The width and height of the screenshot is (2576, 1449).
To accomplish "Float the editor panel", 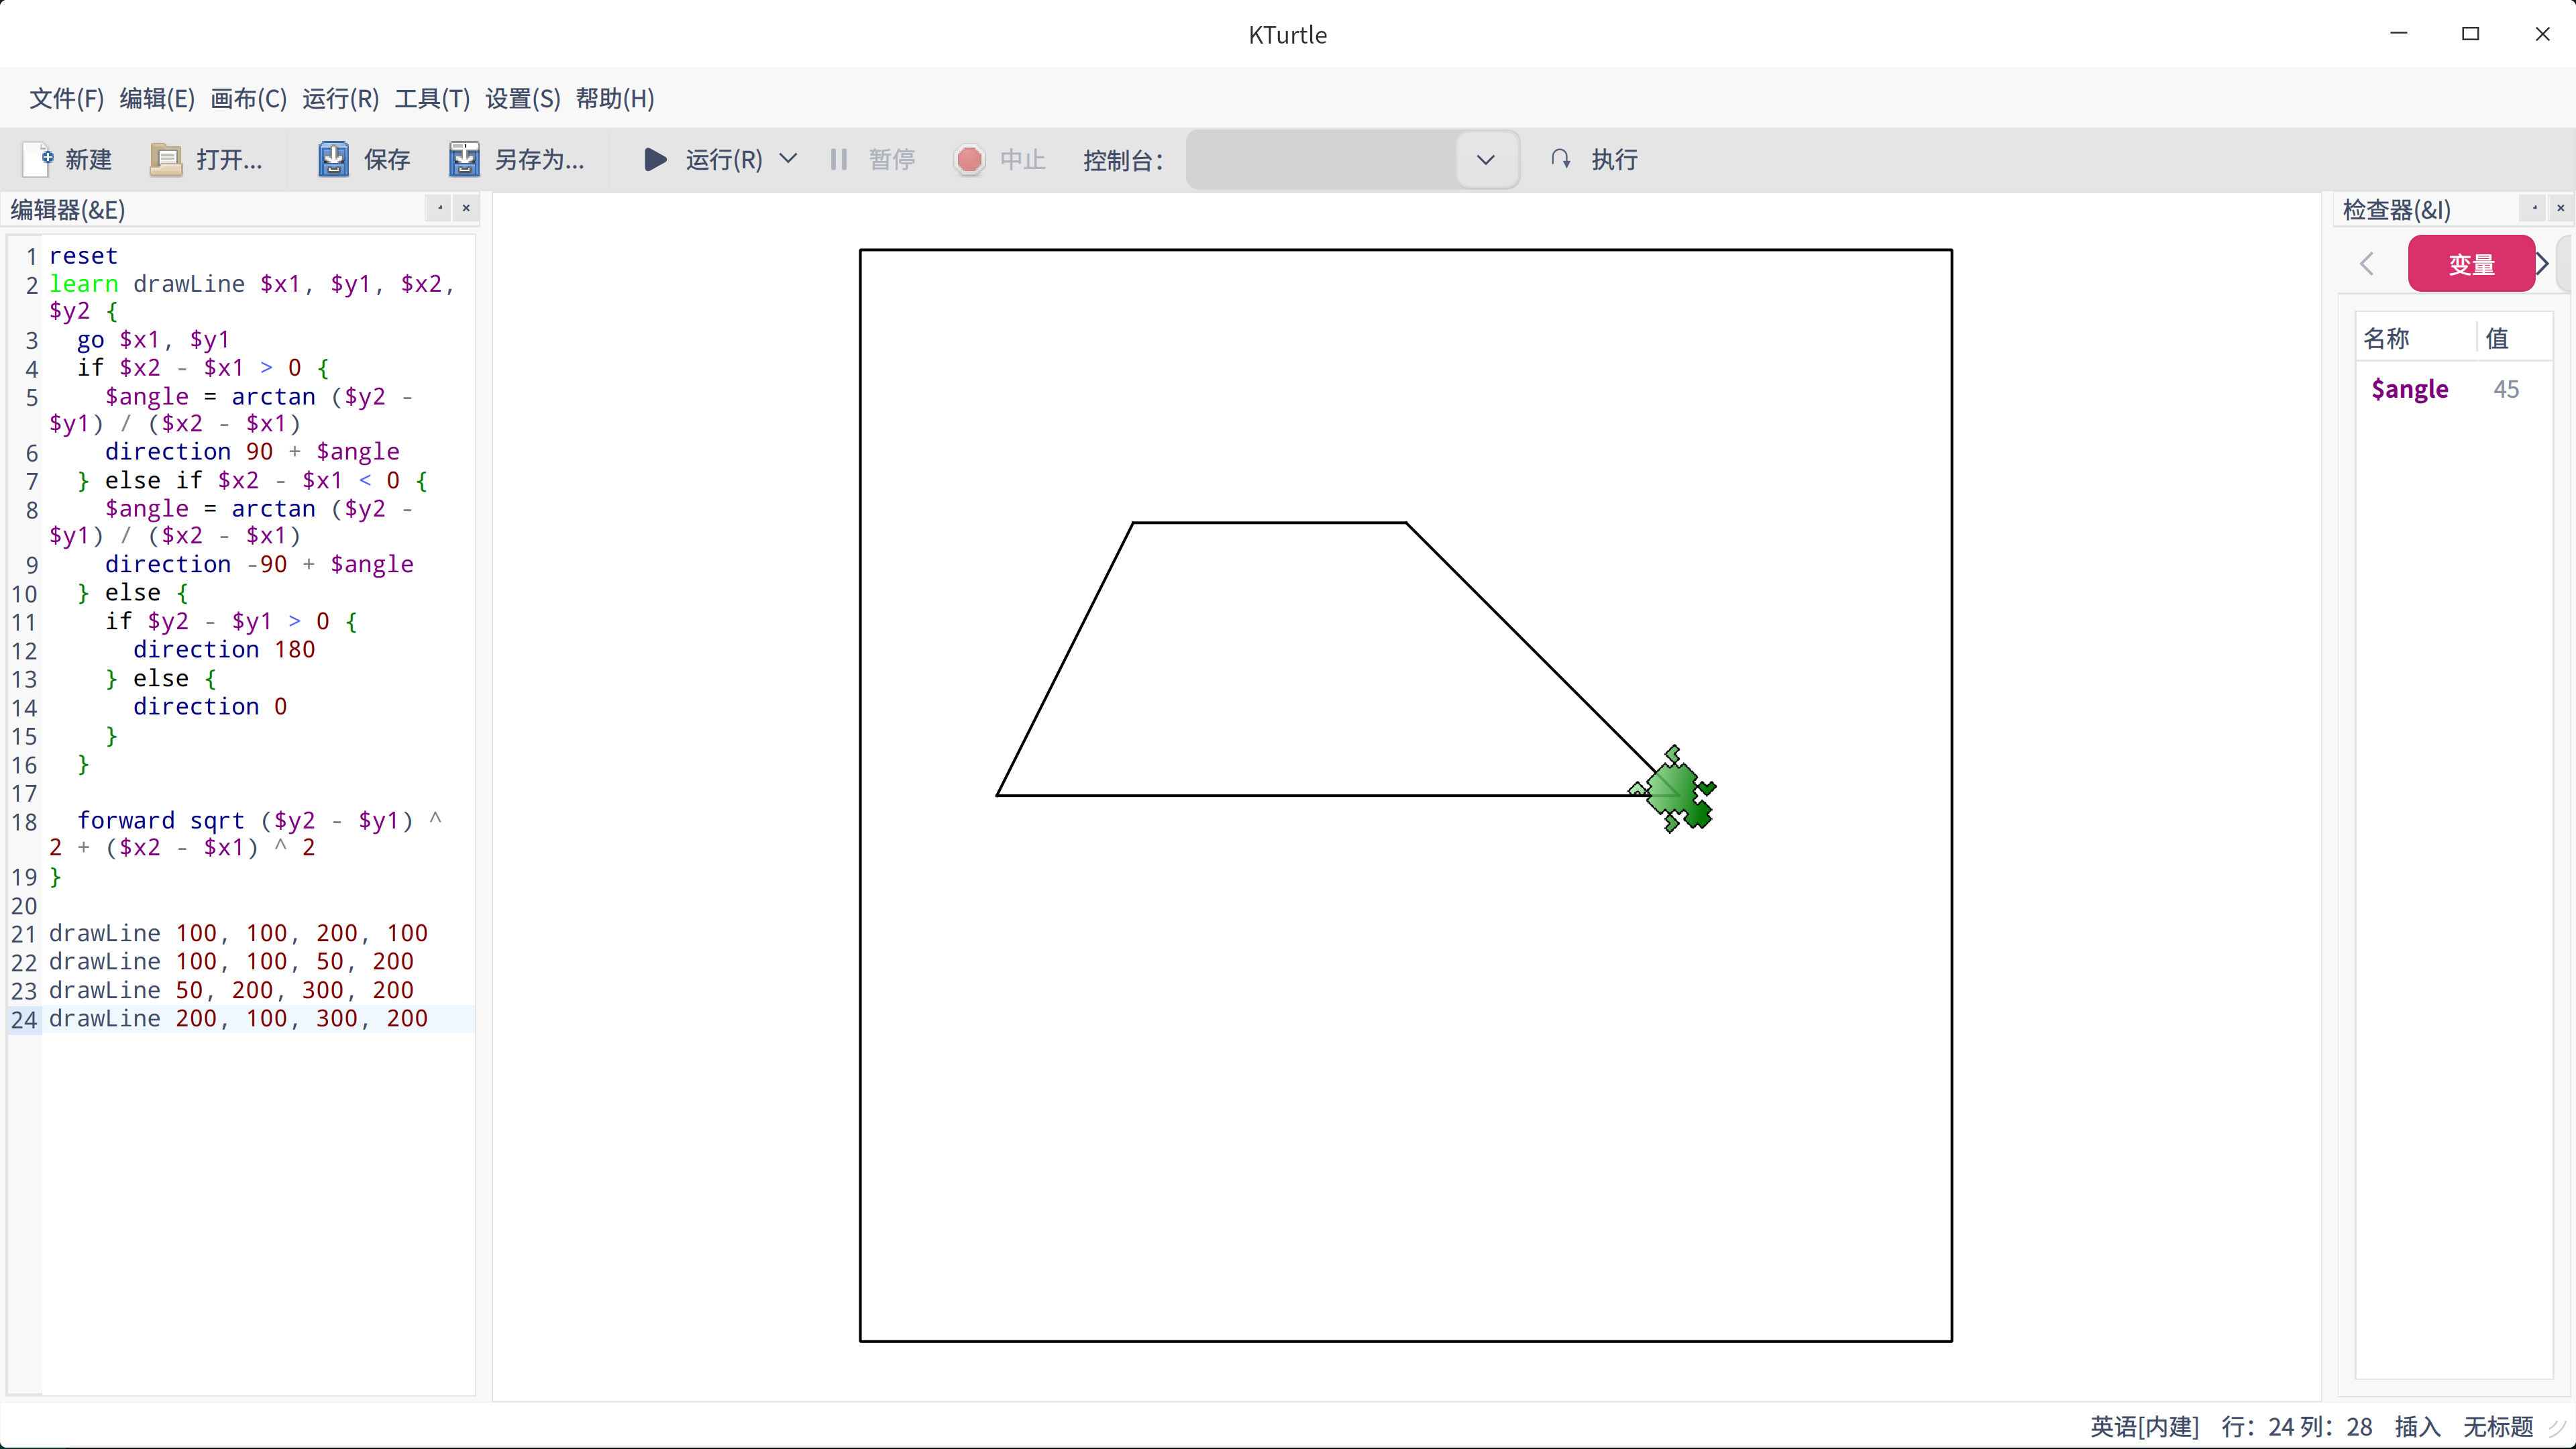I will [440, 208].
